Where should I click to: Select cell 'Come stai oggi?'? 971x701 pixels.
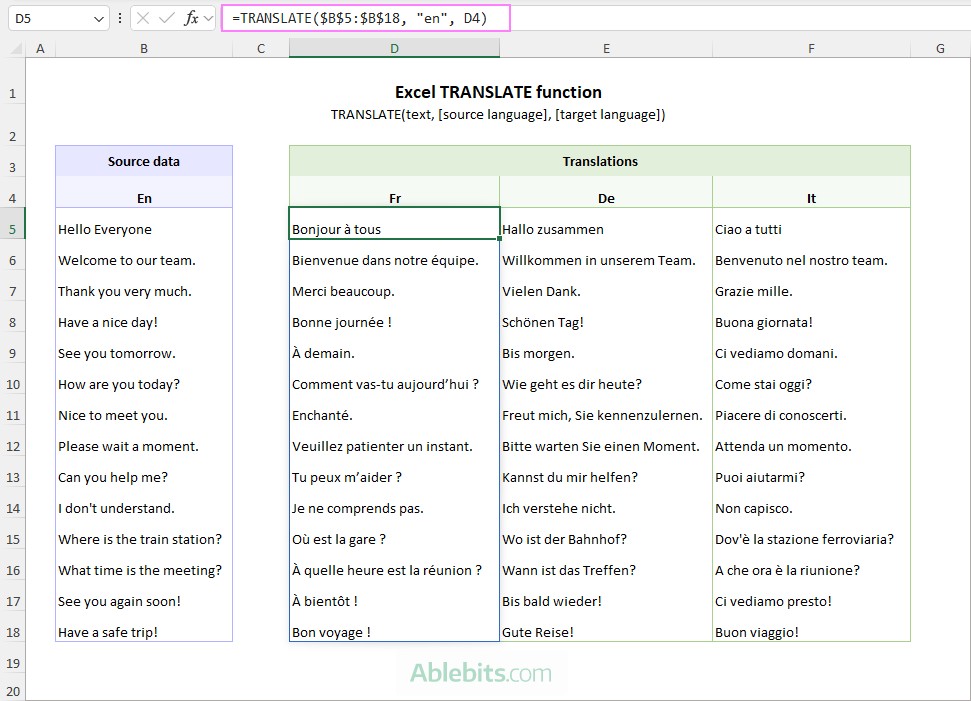pyautogui.click(x=811, y=378)
